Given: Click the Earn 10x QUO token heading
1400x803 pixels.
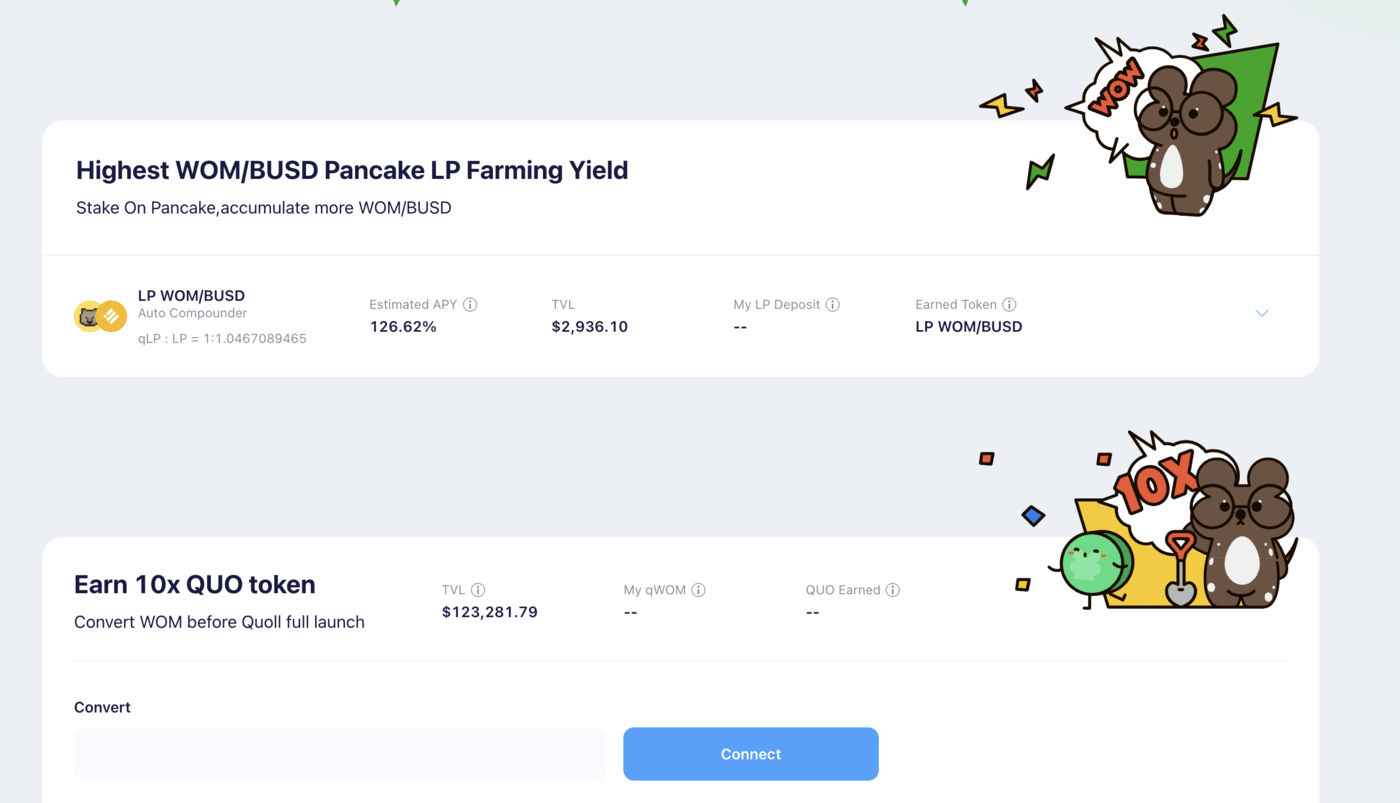Looking at the screenshot, I should coord(195,585).
